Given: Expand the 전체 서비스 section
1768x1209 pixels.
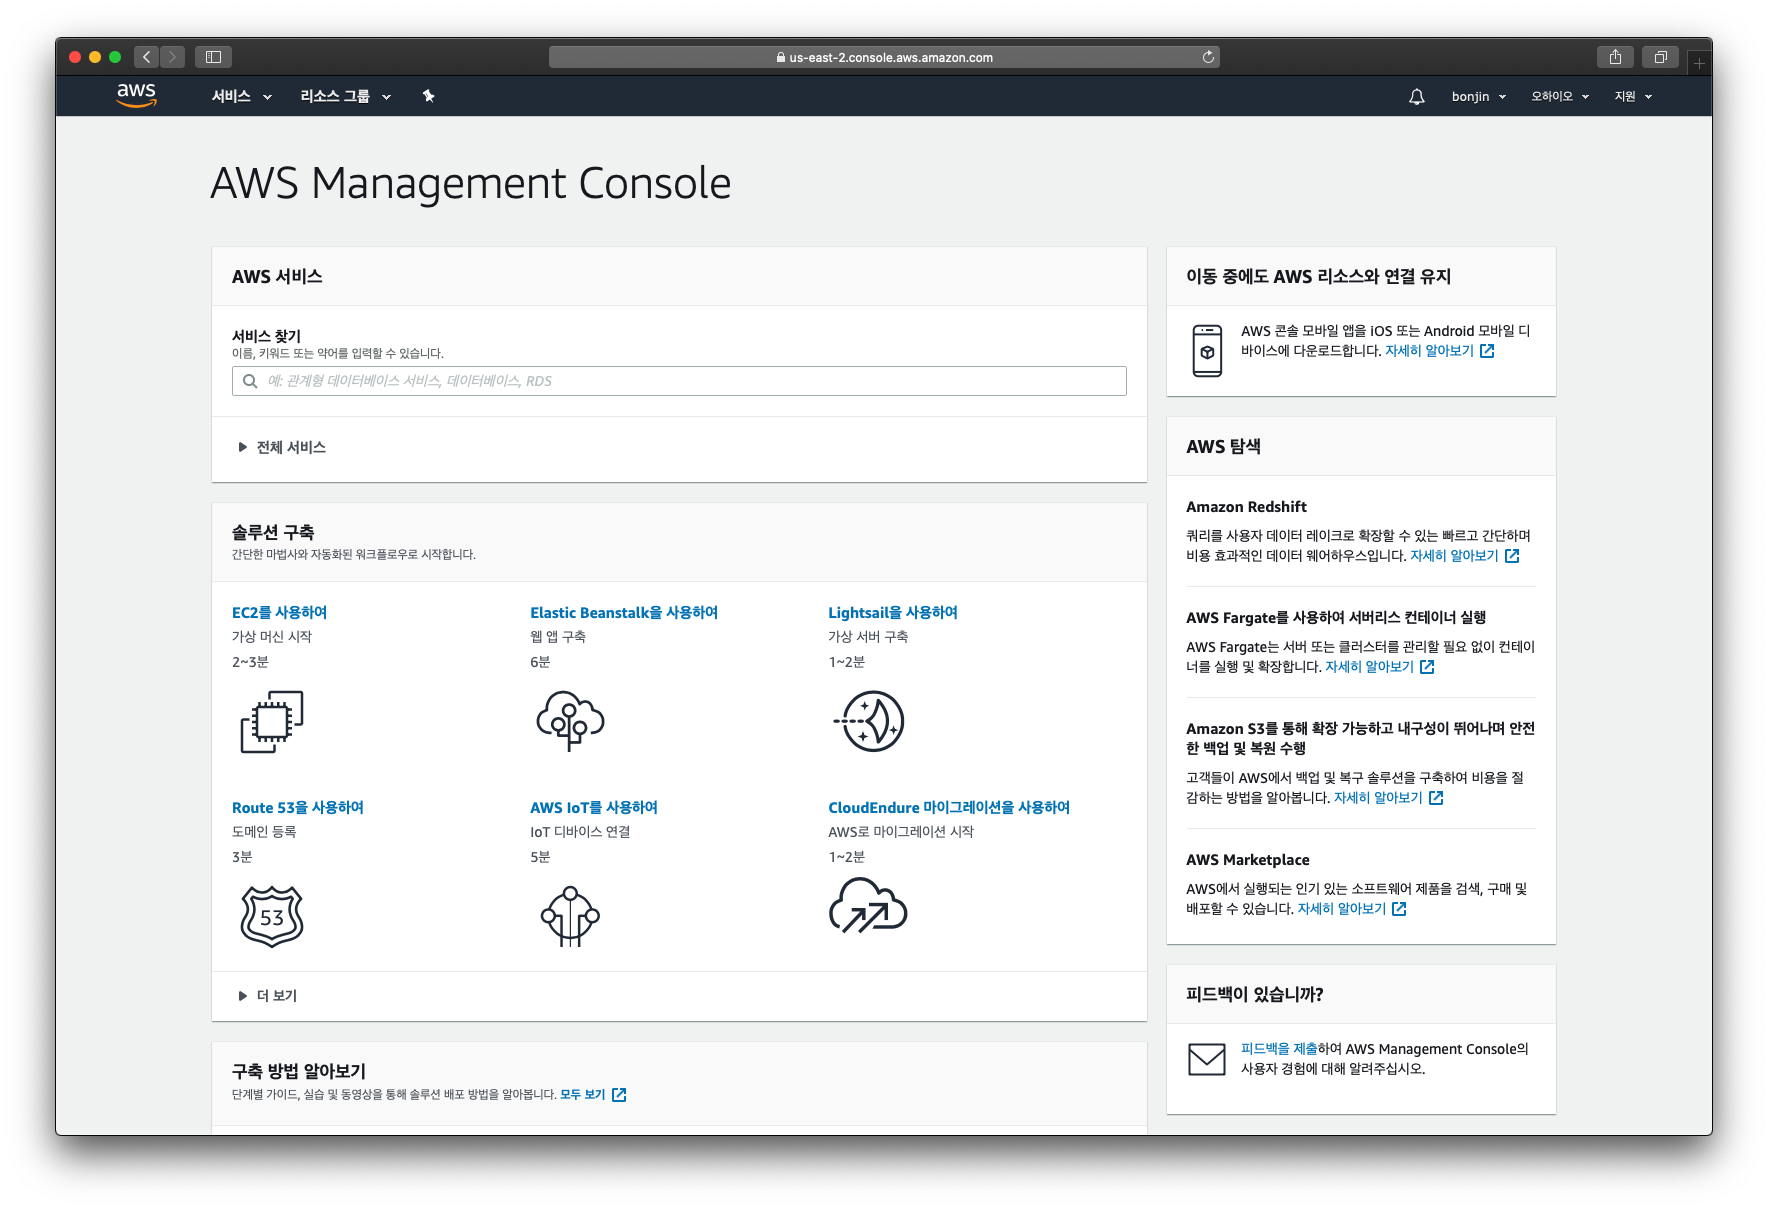Looking at the screenshot, I should tap(281, 447).
